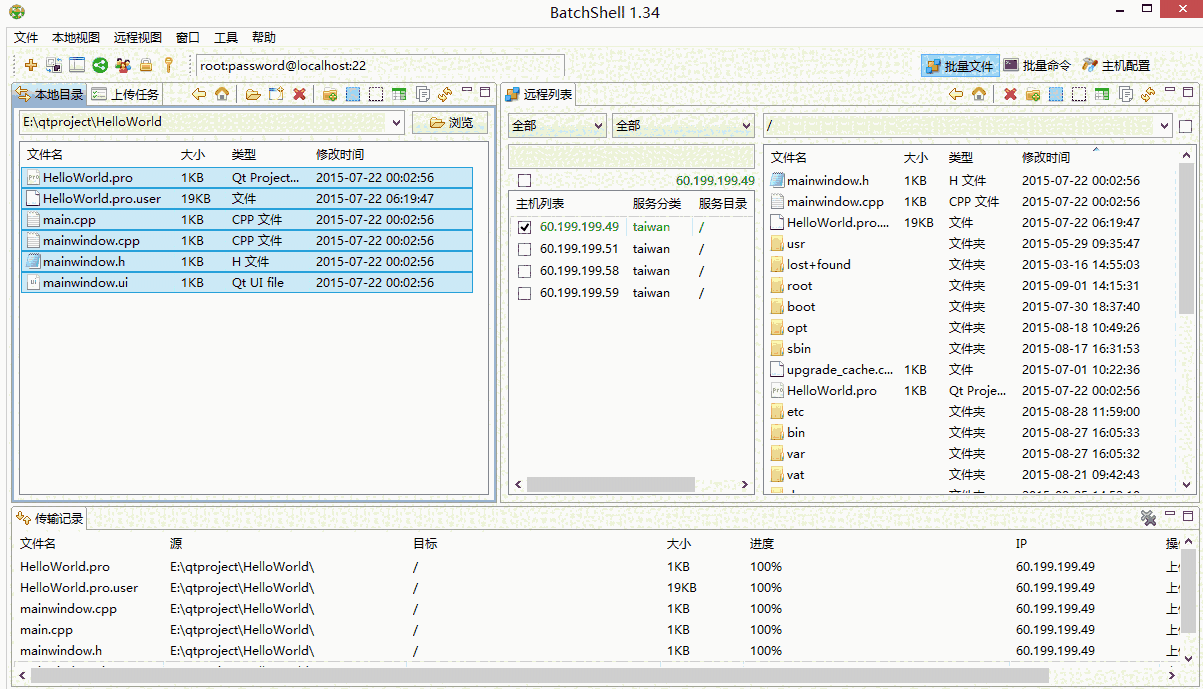This screenshot has height=689, width=1203.
Task: Switch to 批量命令 mode
Action: (x=1037, y=66)
